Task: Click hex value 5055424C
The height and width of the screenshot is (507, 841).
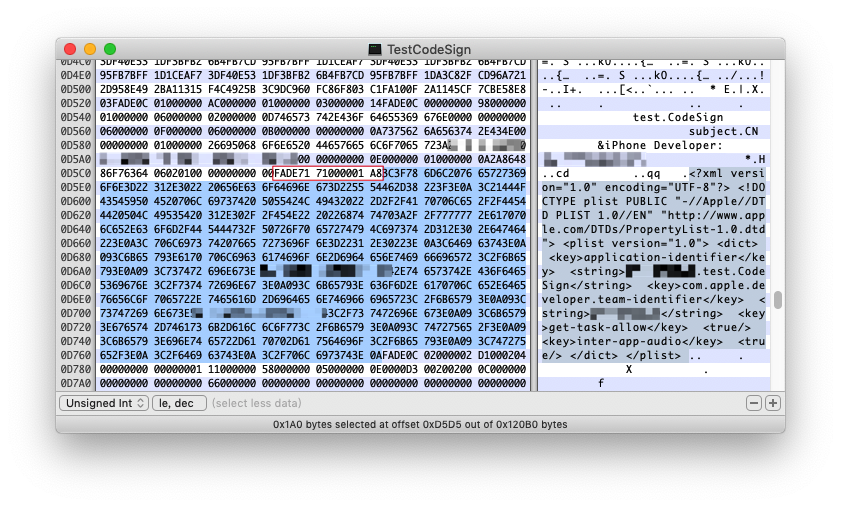Action: click(x=286, y=201)
